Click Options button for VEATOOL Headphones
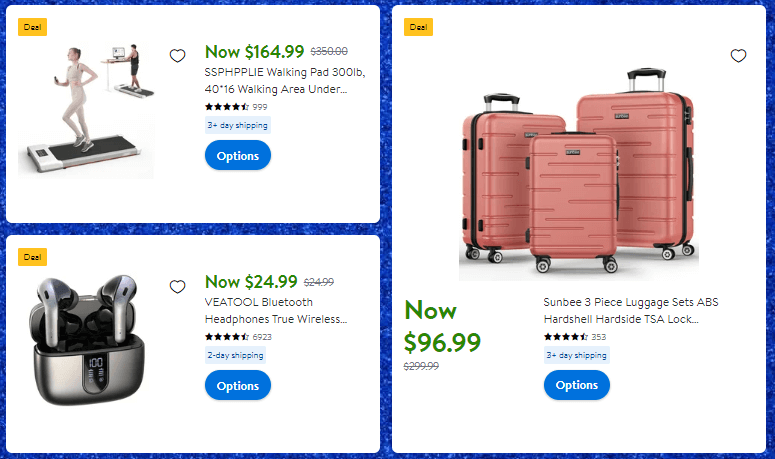This screenshot has height=459, width=775. pyautogui.click(x=237, y=386)
